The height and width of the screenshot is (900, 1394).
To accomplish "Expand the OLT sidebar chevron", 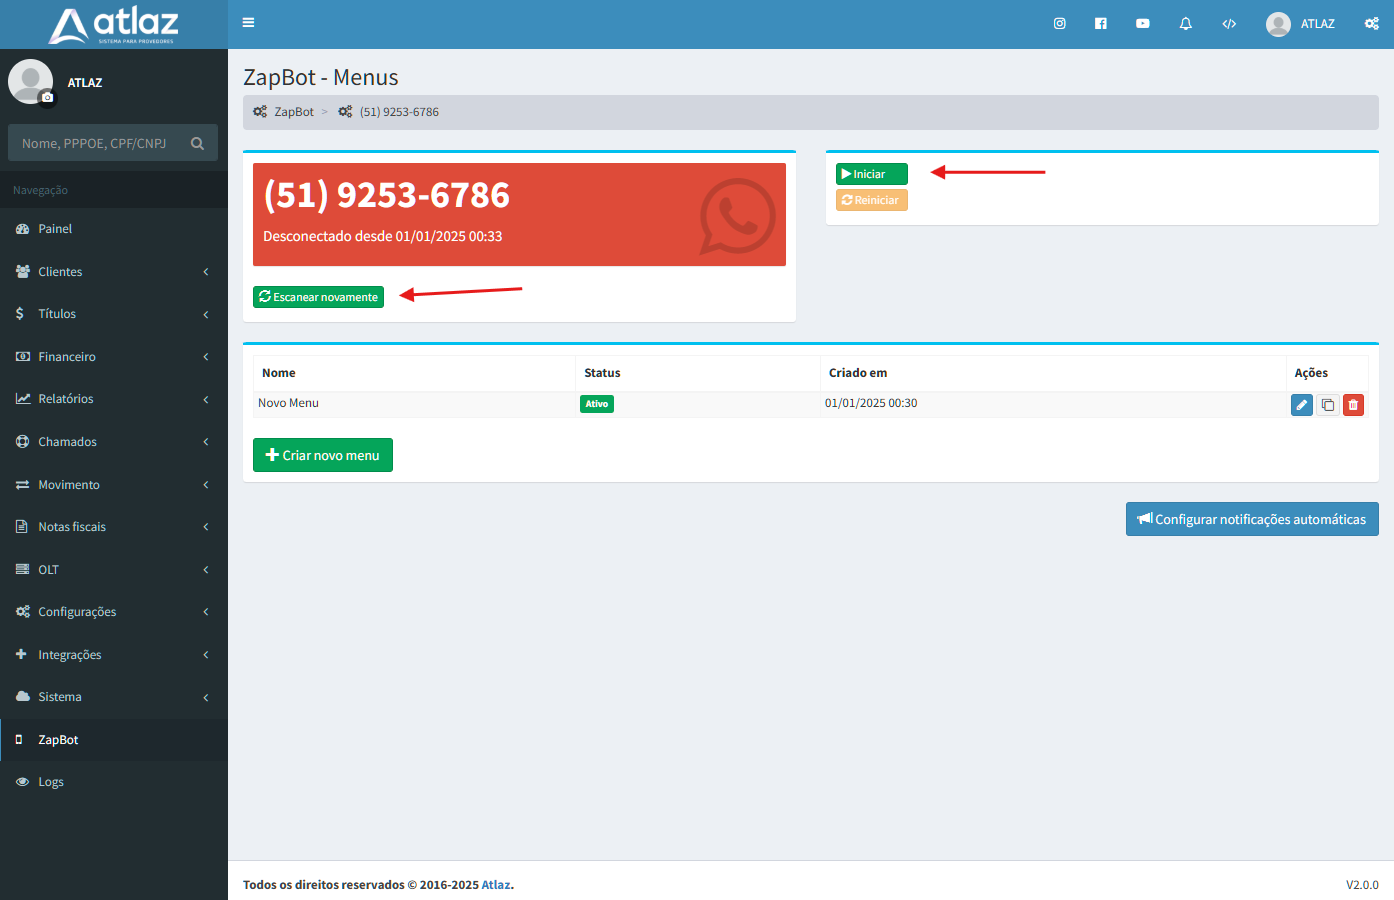I will click(x=206, y=570).
